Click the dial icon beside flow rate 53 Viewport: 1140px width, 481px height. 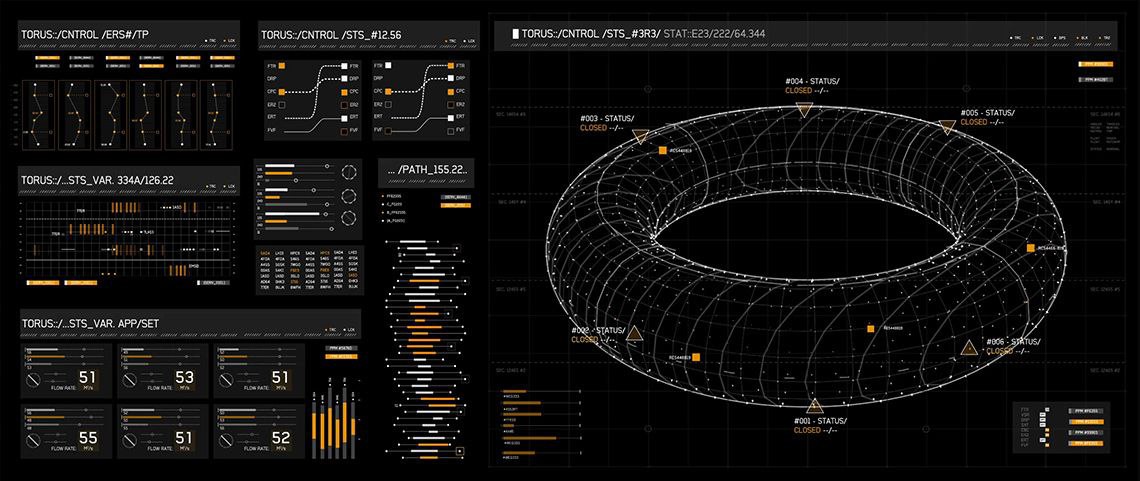130,379
